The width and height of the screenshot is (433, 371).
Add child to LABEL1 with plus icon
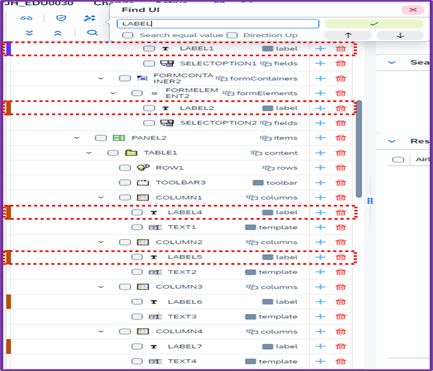(x=320, y=49)
